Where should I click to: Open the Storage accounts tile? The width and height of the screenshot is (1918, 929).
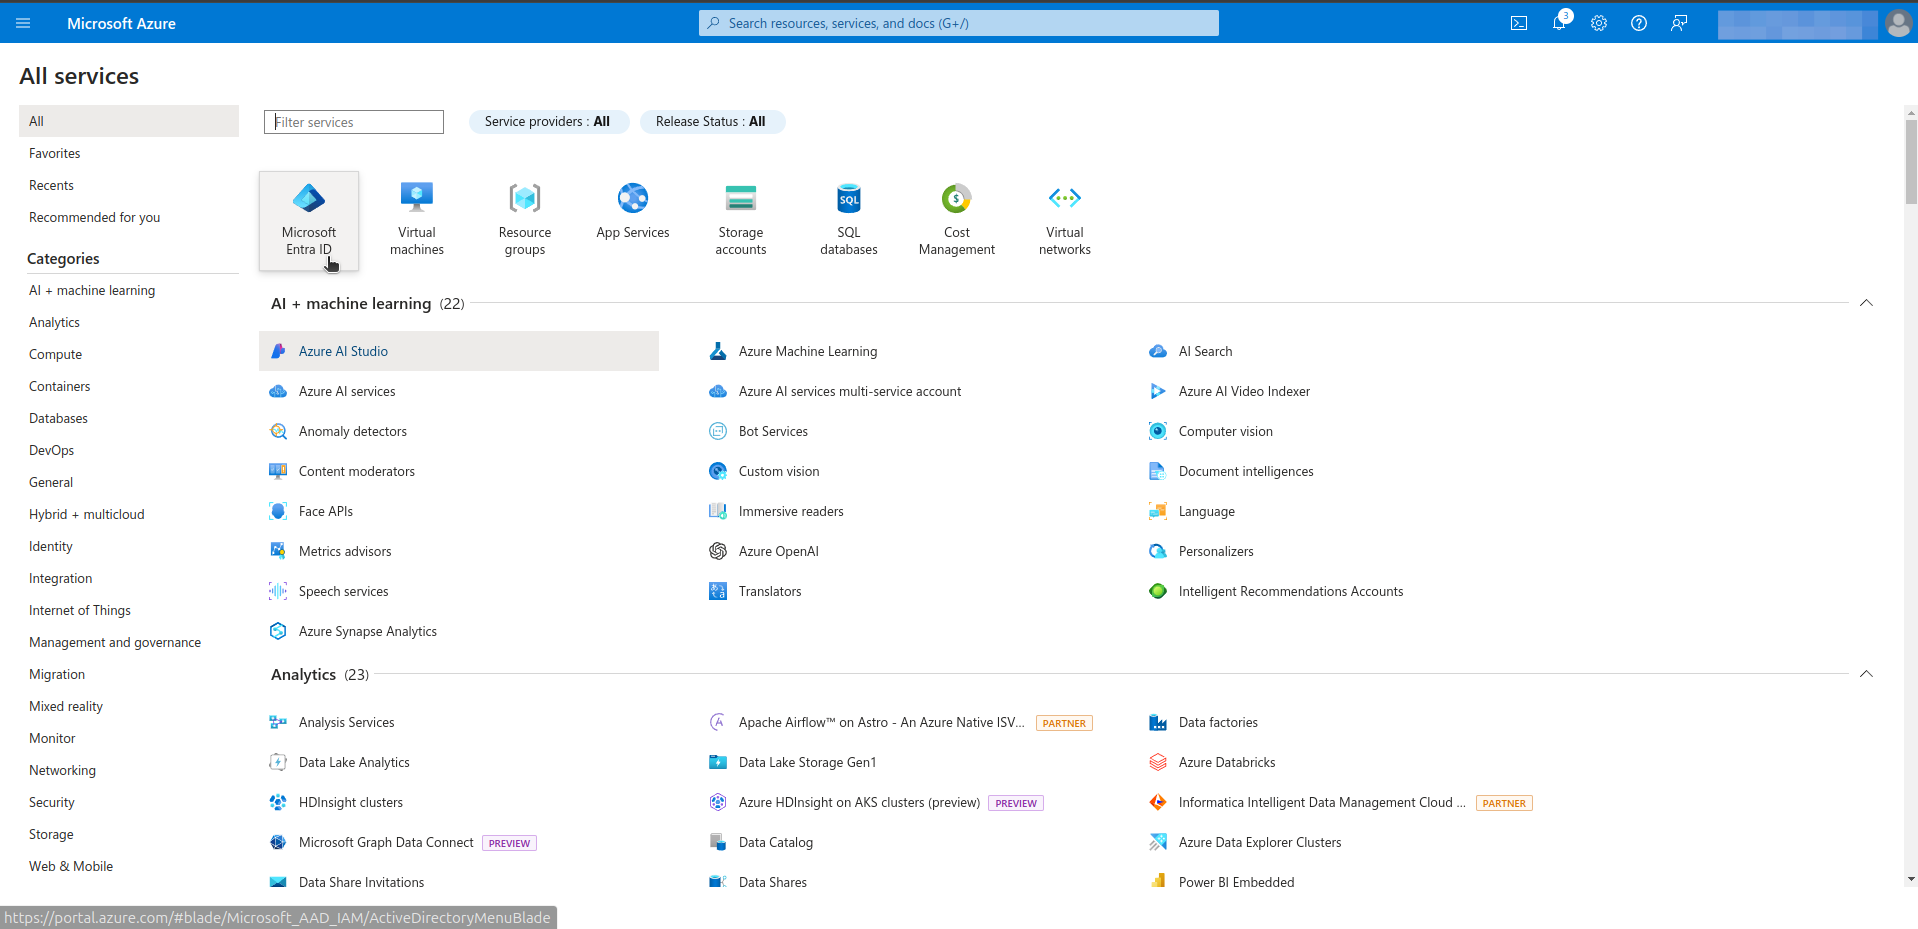(x=741, y=221)
